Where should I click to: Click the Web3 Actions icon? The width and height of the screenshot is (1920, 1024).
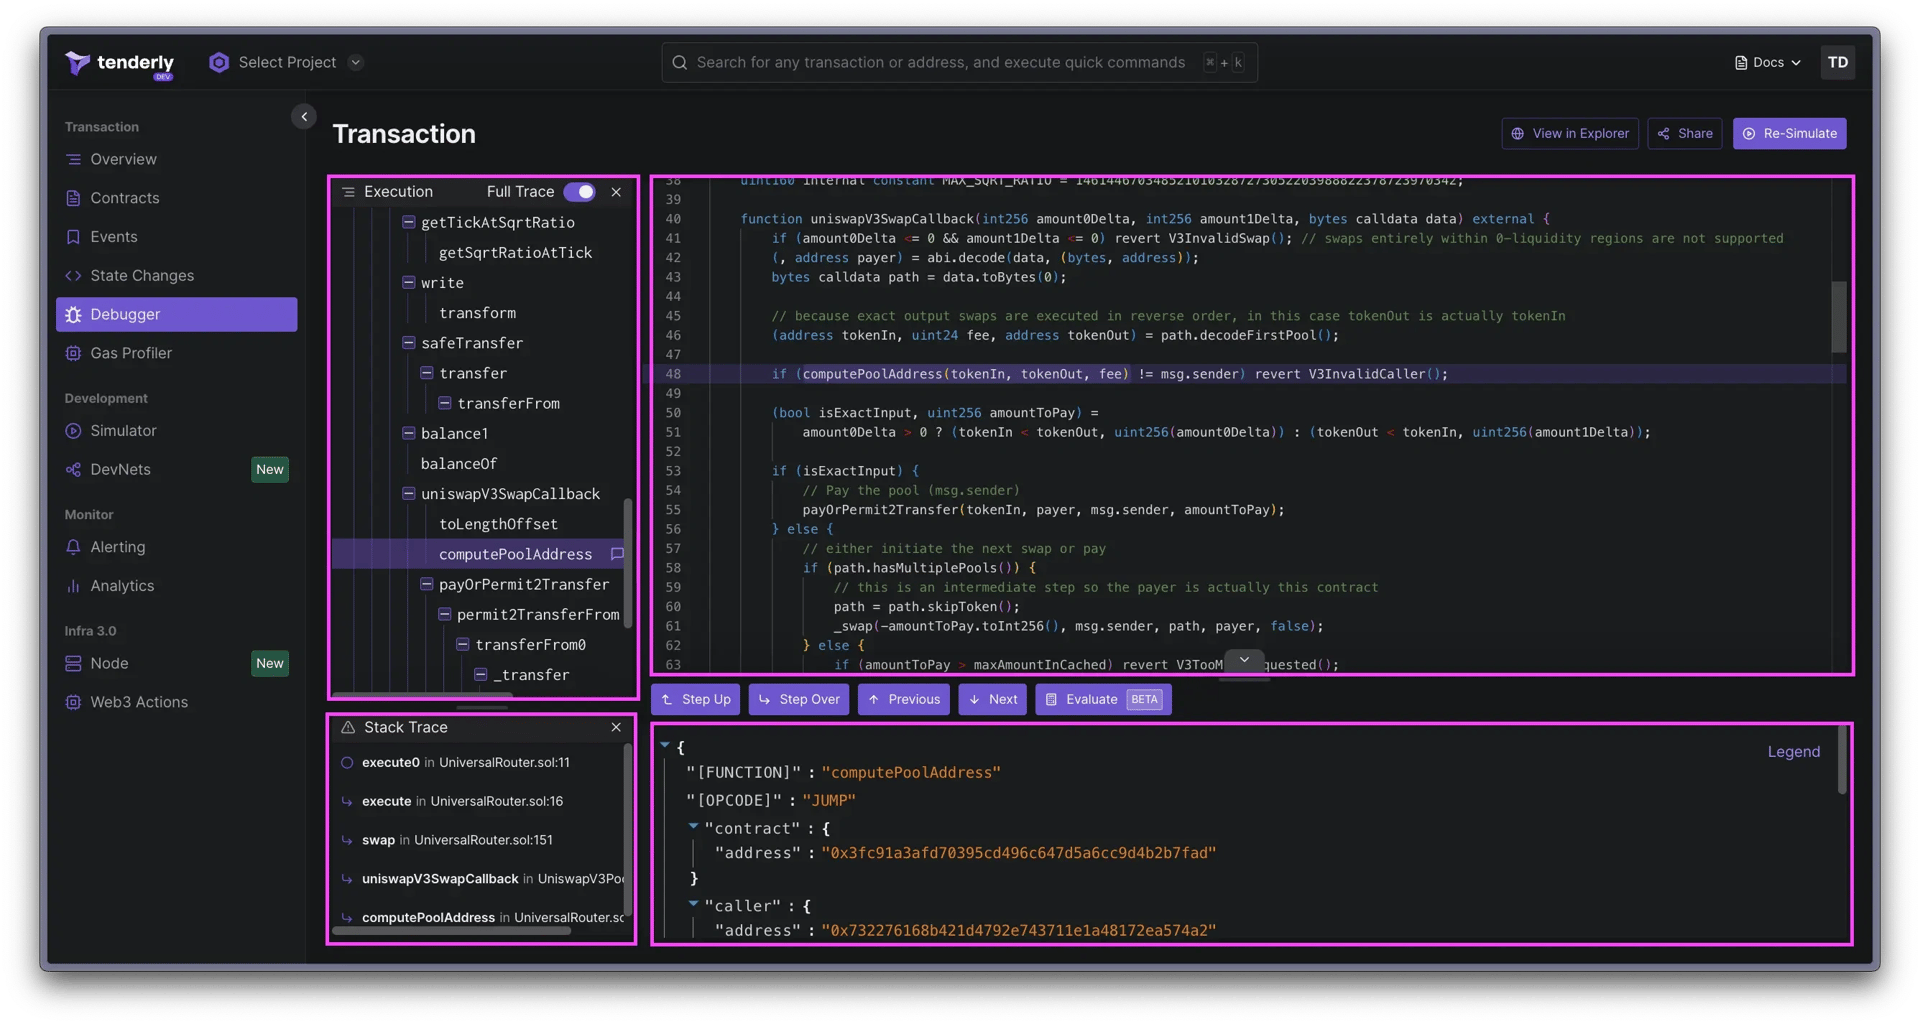coord(73,702)
